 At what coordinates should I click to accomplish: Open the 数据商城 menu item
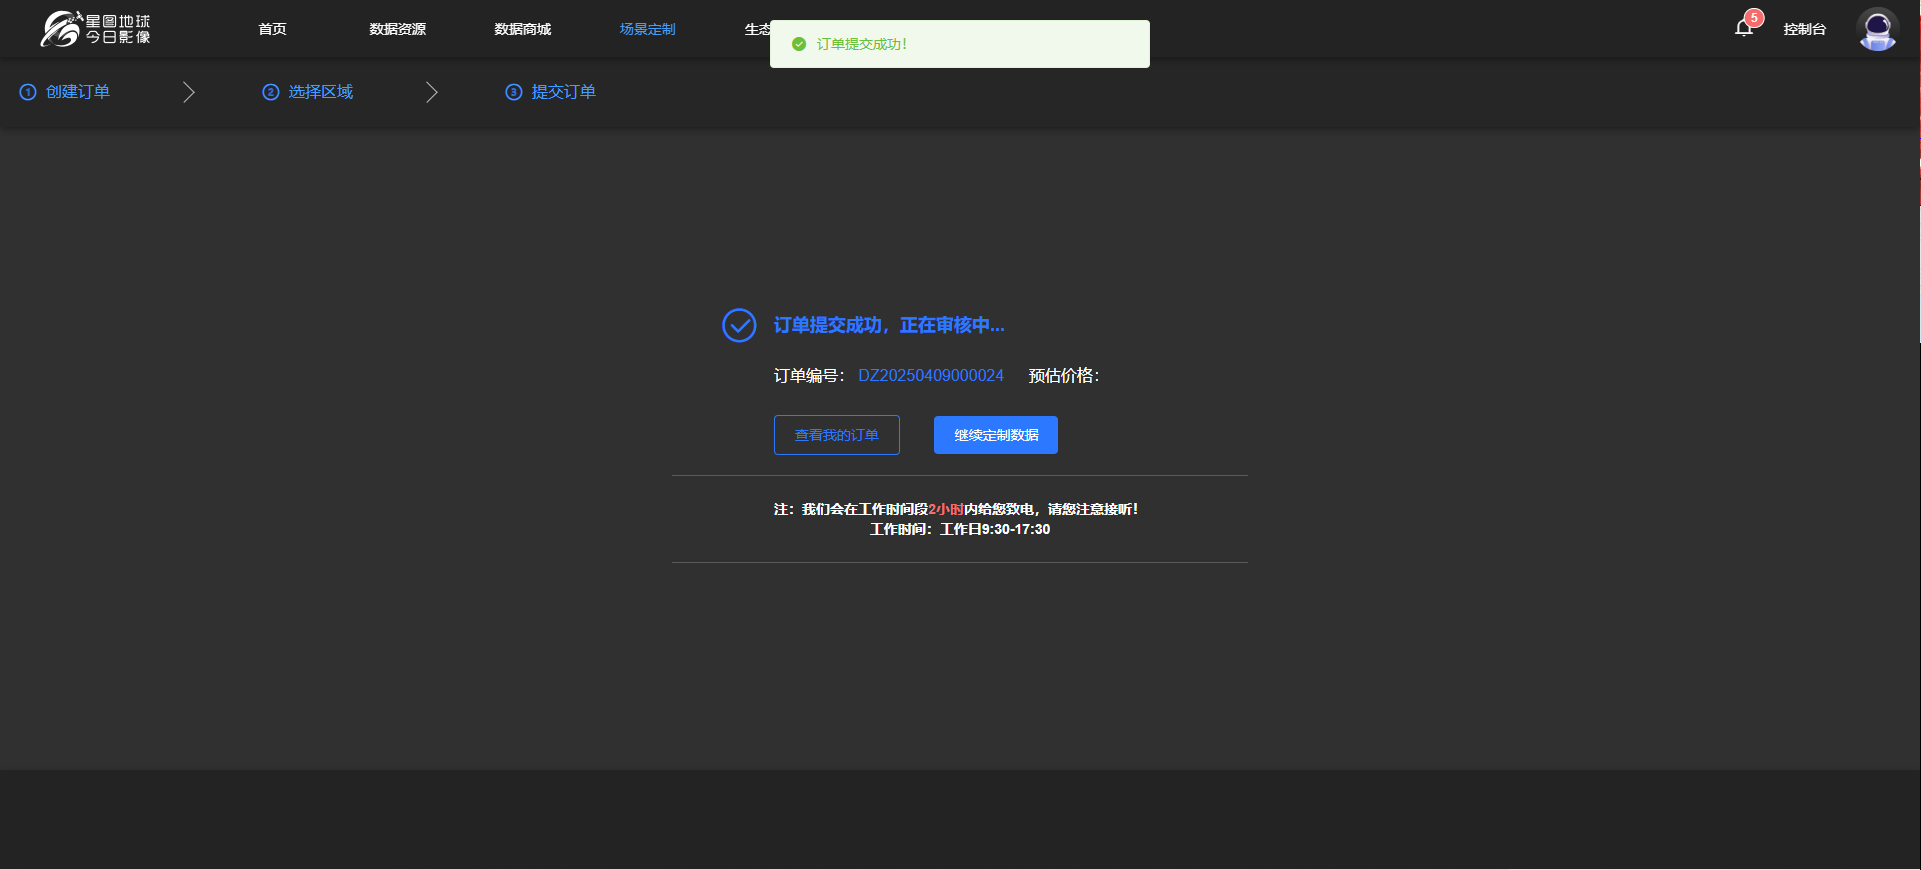[x=522, y=29]
